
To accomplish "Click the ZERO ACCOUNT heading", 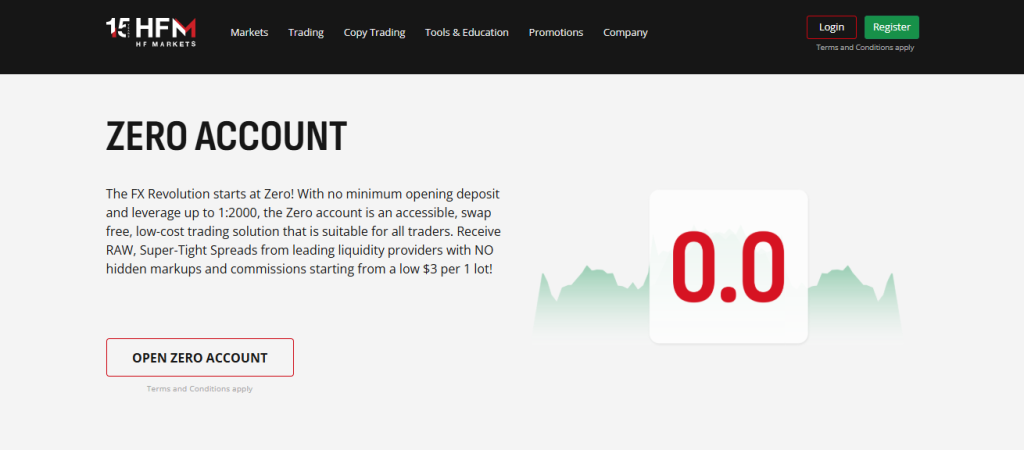I will click(x=226, y=136).
